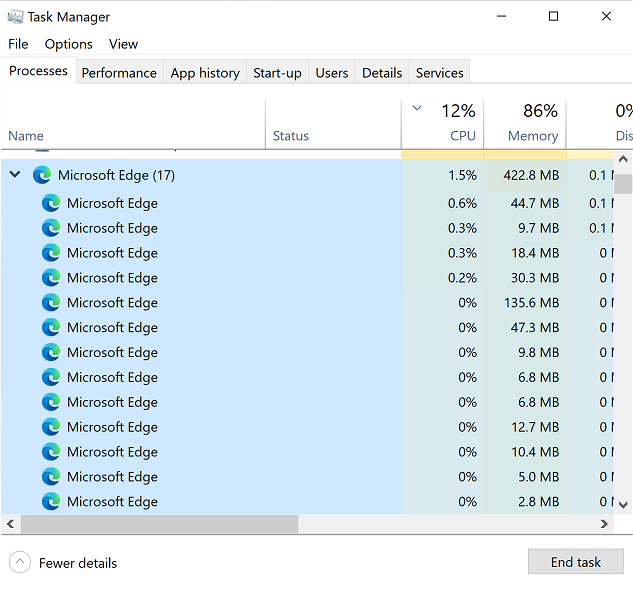Open the Options menu
Image resolution: width=633 pixels, height=589 pixels.
[69, 44]
